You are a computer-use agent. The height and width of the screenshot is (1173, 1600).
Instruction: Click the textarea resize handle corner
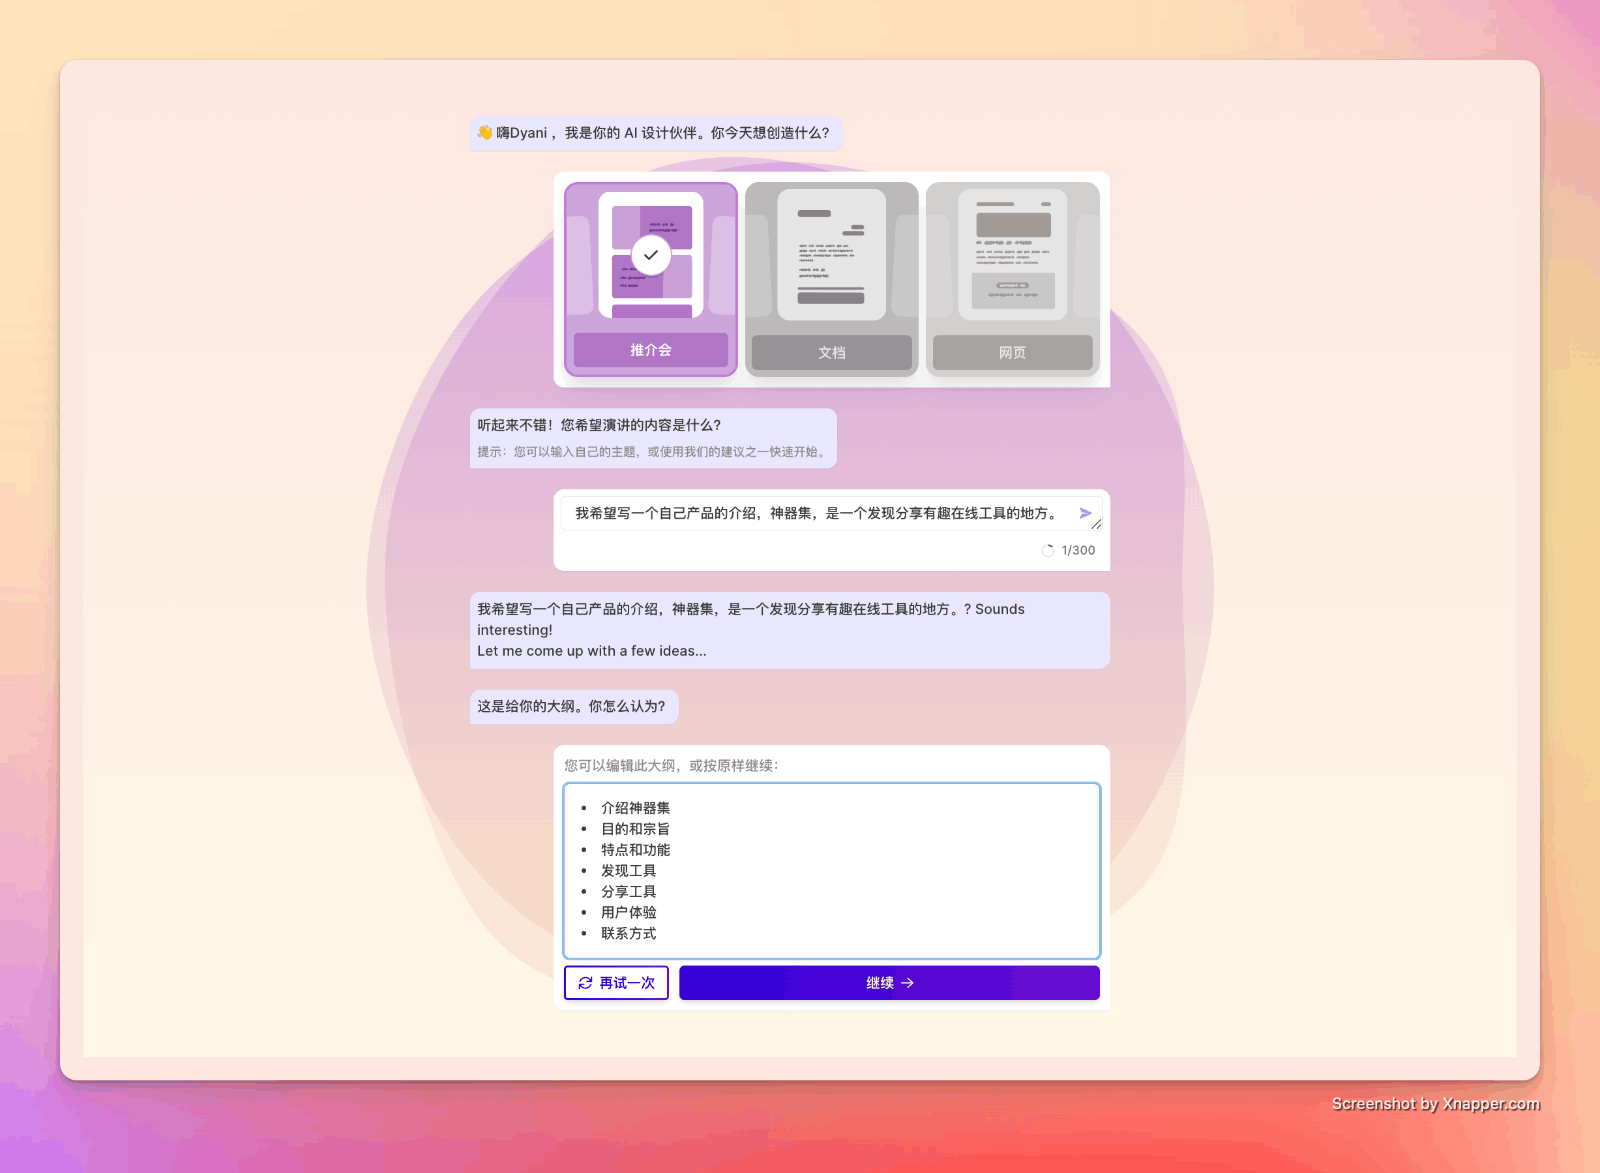coord(1097,524)
